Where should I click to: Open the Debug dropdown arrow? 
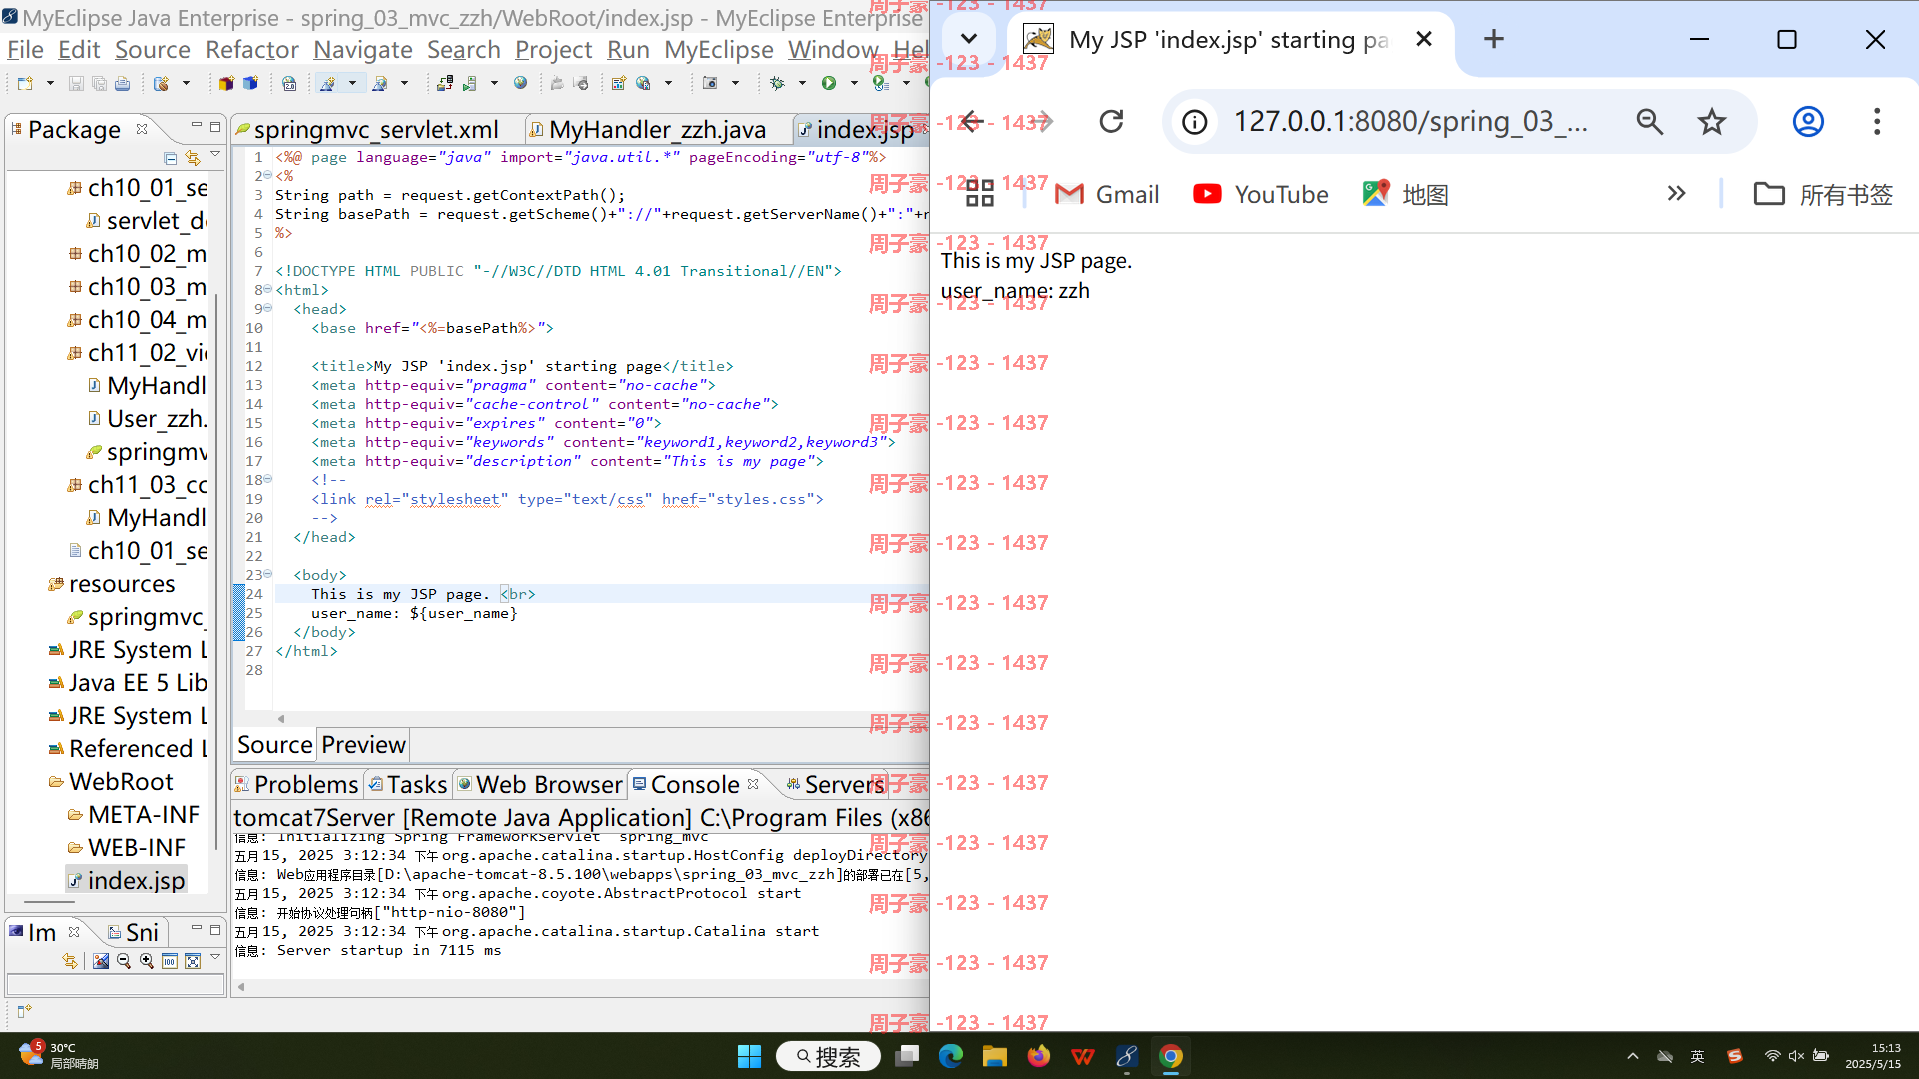(801, 84)
